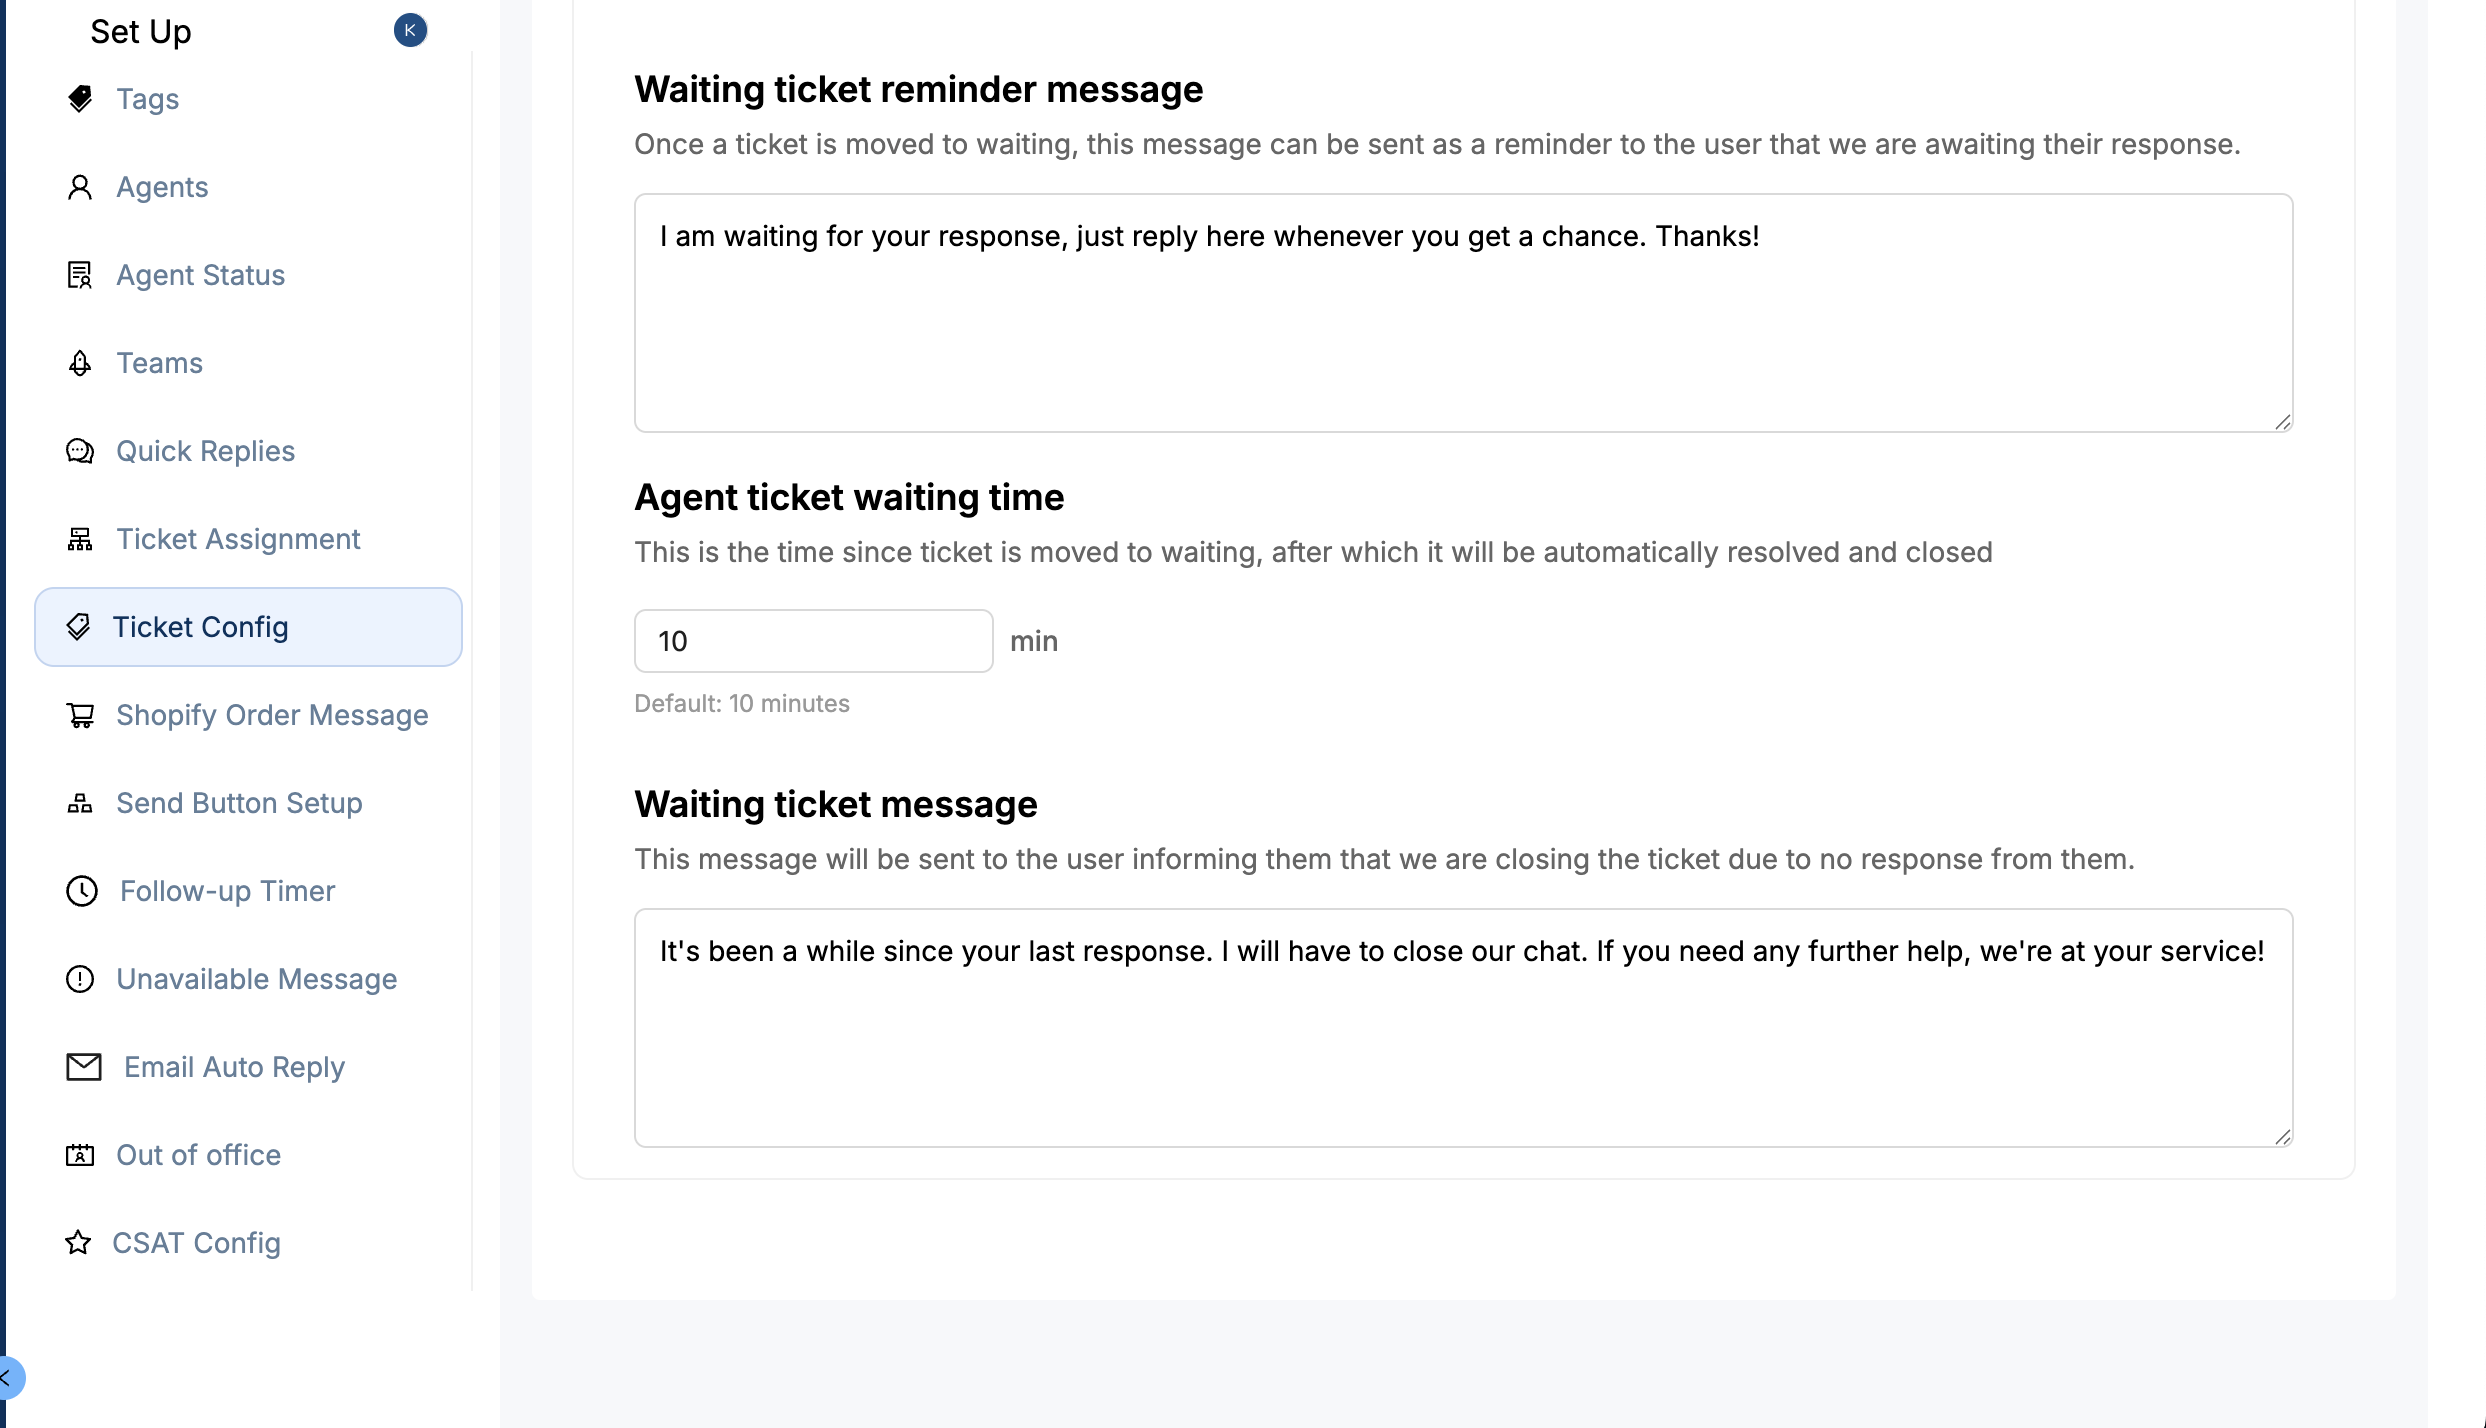Open Send Button Setup page

tap(239, 803)
